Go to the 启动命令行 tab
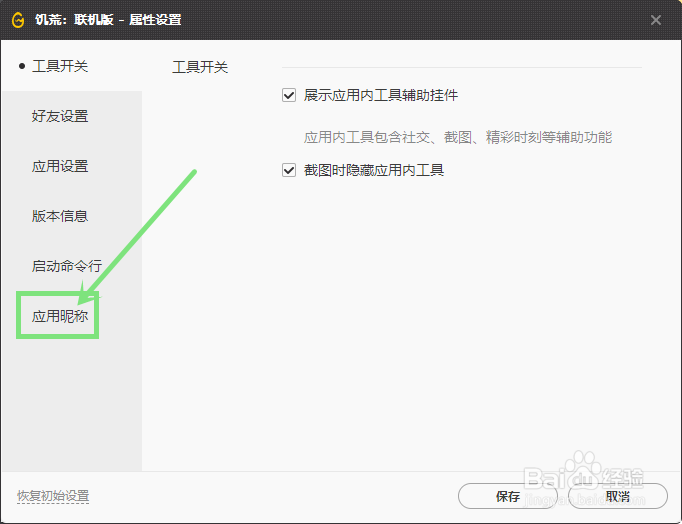This screenshot has width=682, height=524. 67,266
